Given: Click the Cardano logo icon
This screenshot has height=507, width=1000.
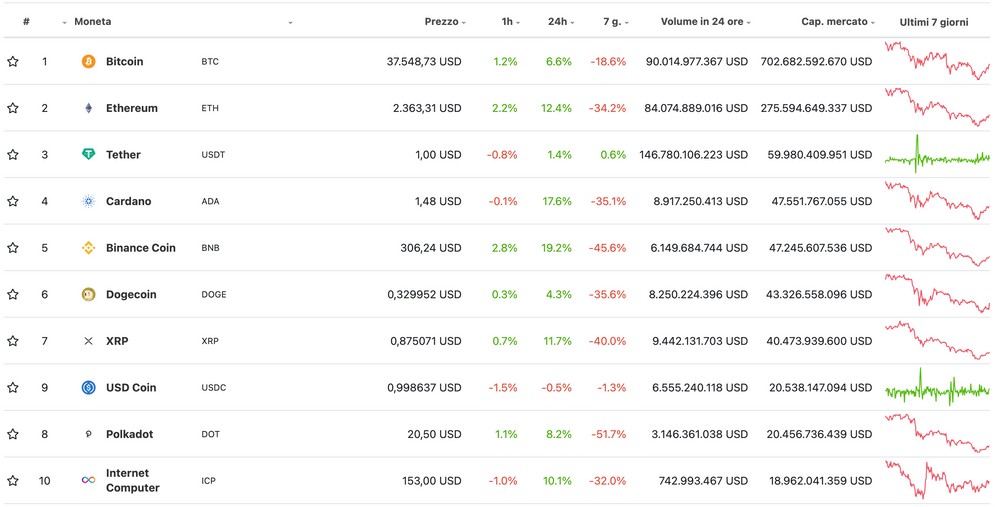Looking at the screenshot, I should [88, 201].
